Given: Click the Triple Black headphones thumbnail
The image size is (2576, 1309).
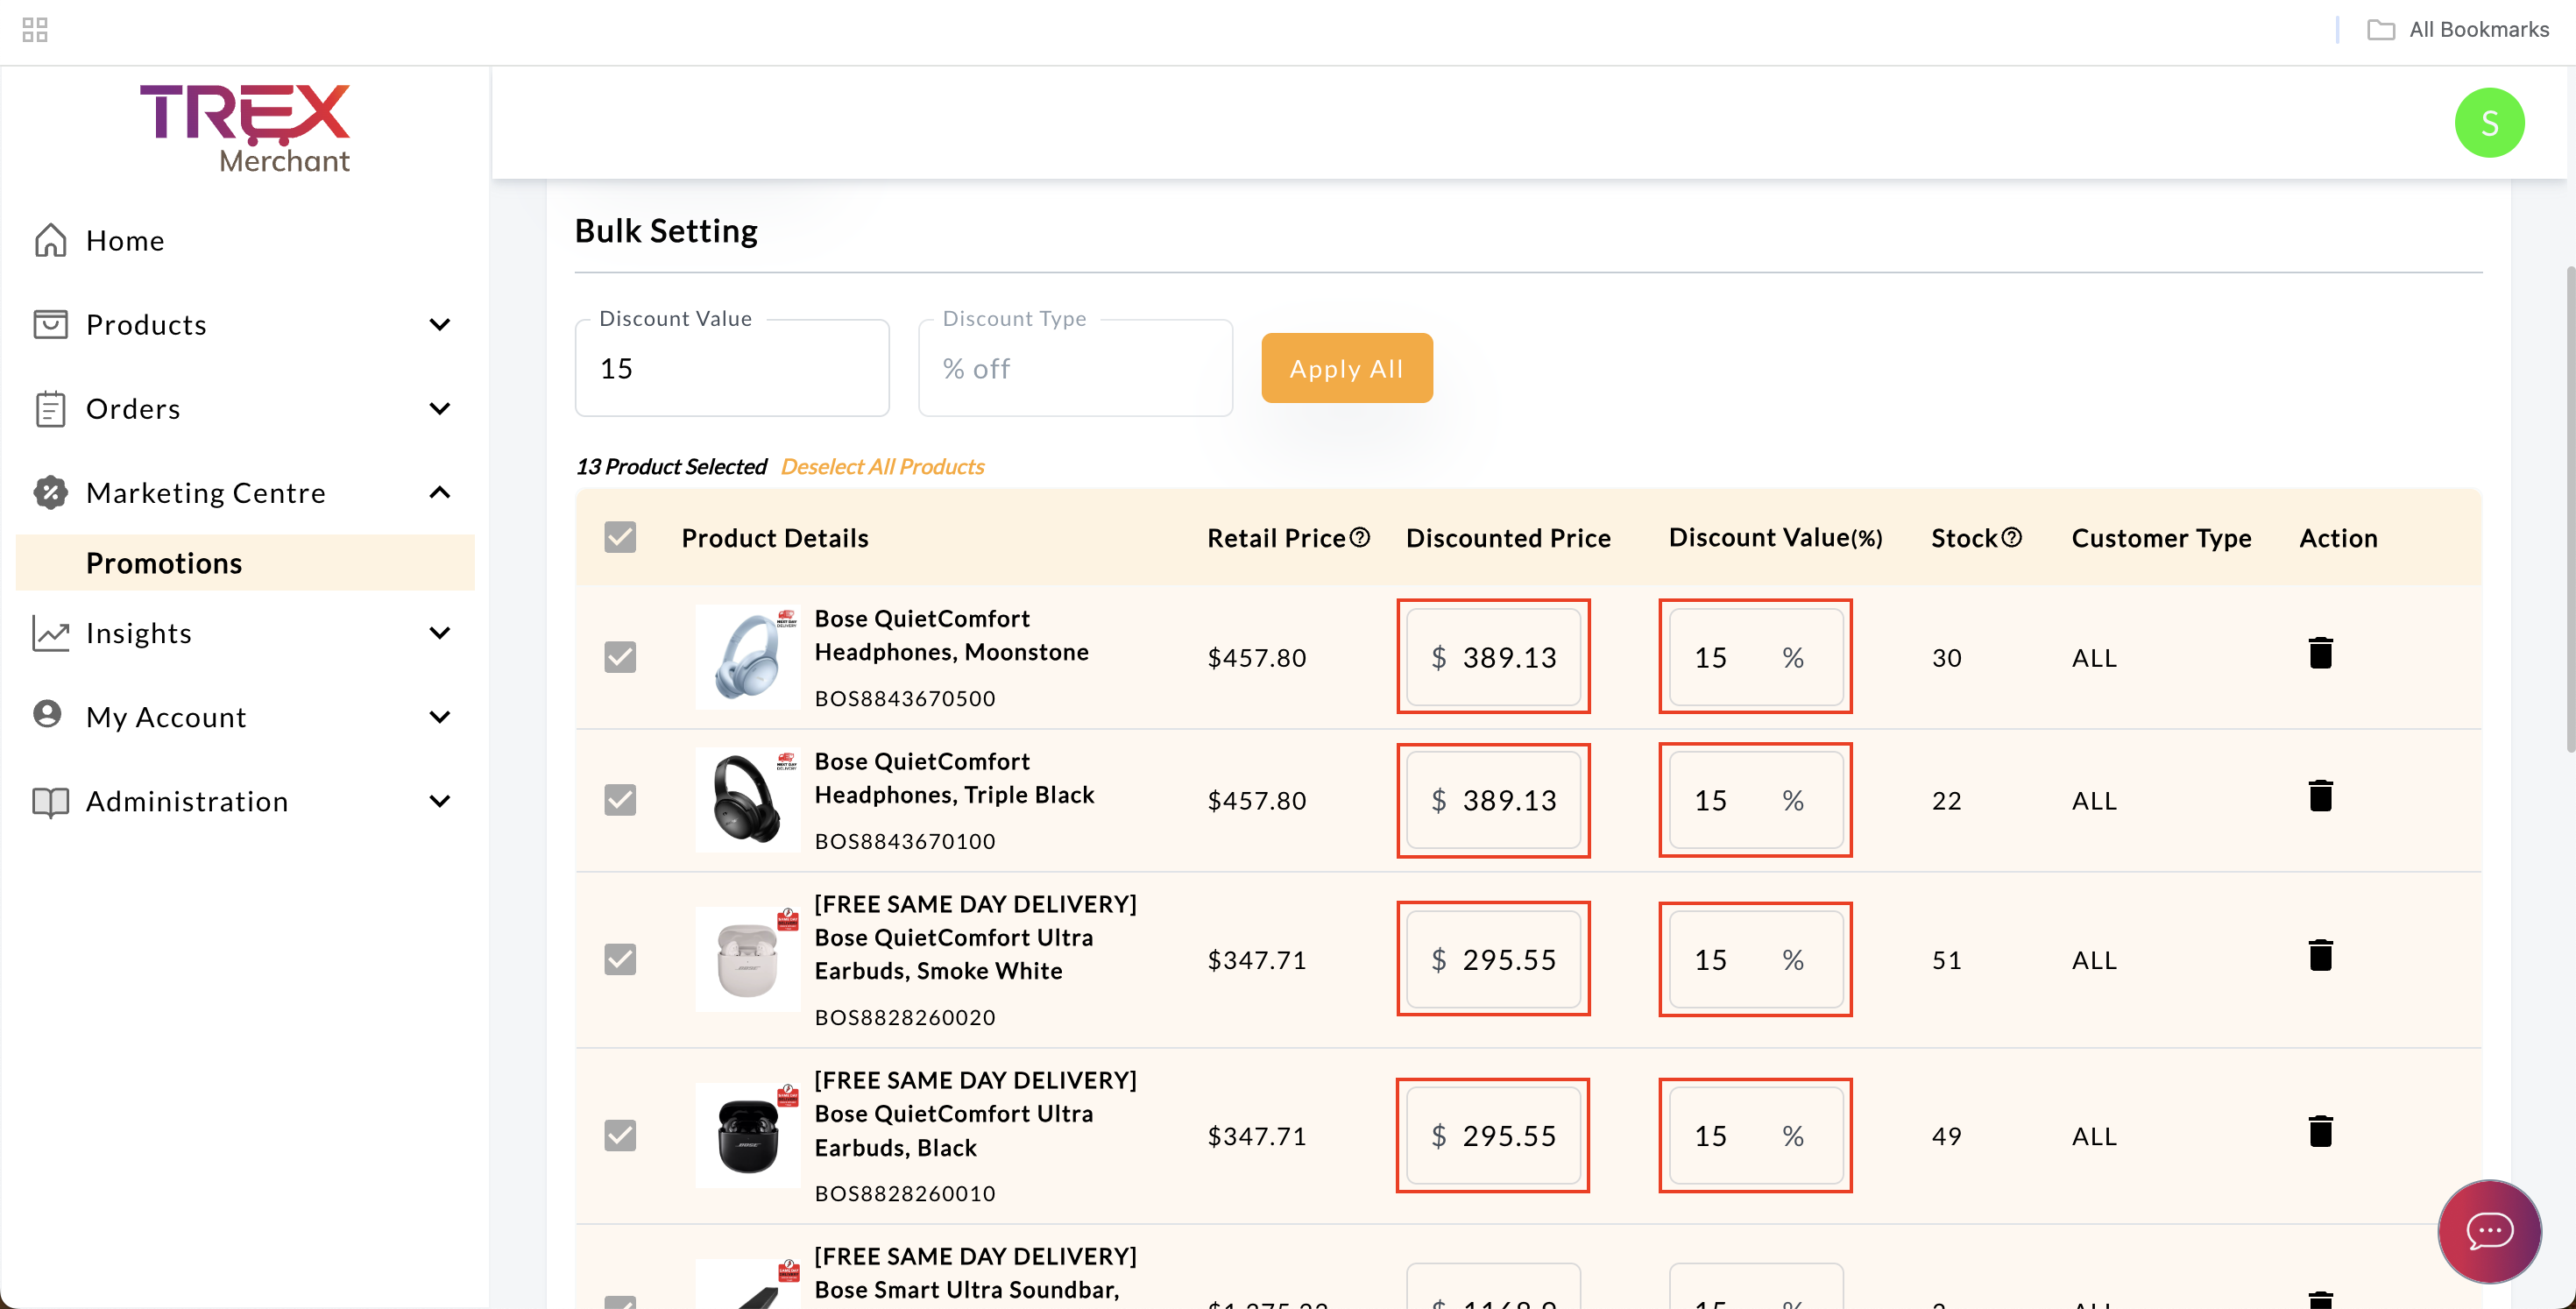Looking at the screenshot, I should coord(748,800).
